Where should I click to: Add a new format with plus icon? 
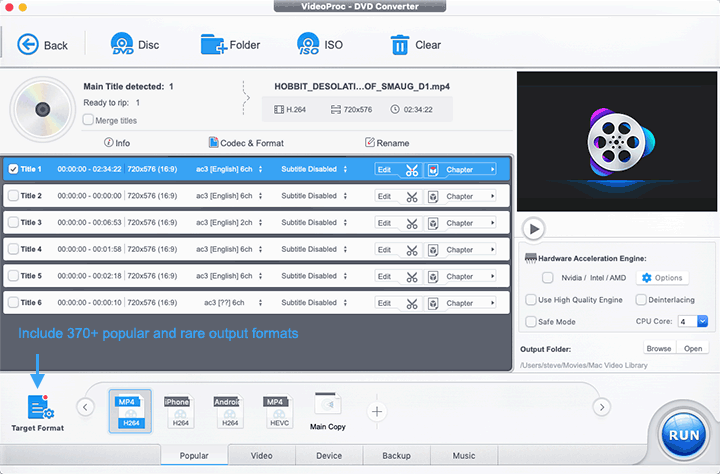pyautogui.click(x=377, y=412)
